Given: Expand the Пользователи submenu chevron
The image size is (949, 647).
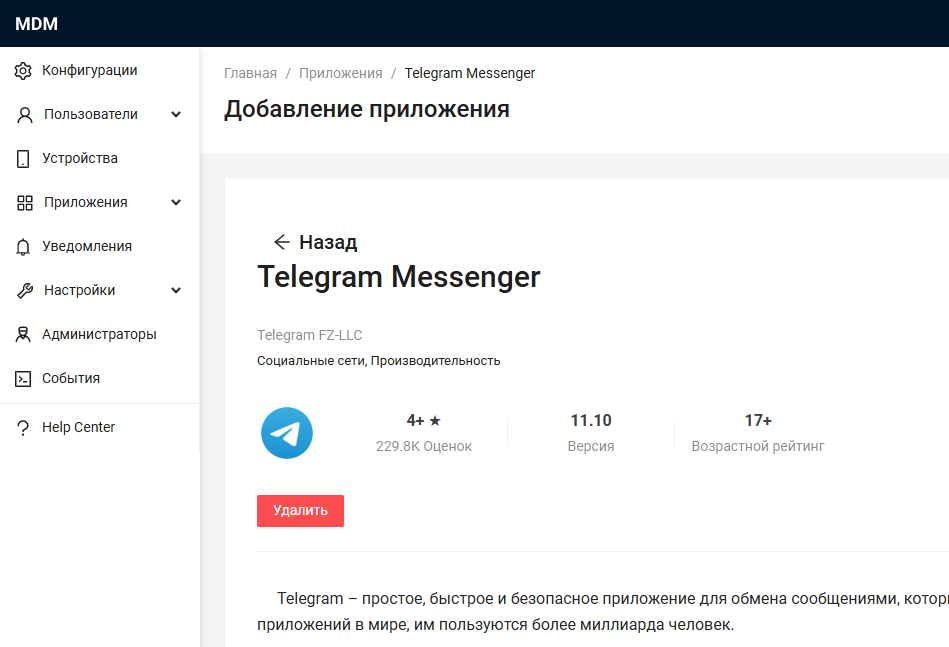Looking at the screenshot, I should 176,115.
